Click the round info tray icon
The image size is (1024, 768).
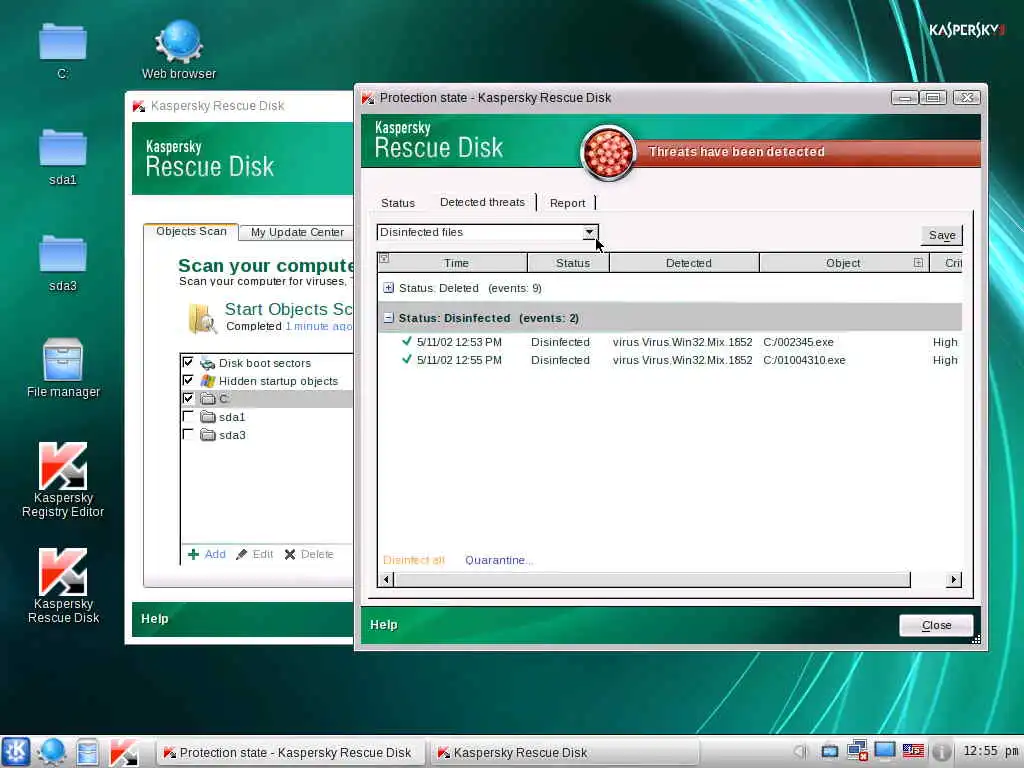pyautogui.click(x=941, y=752)
